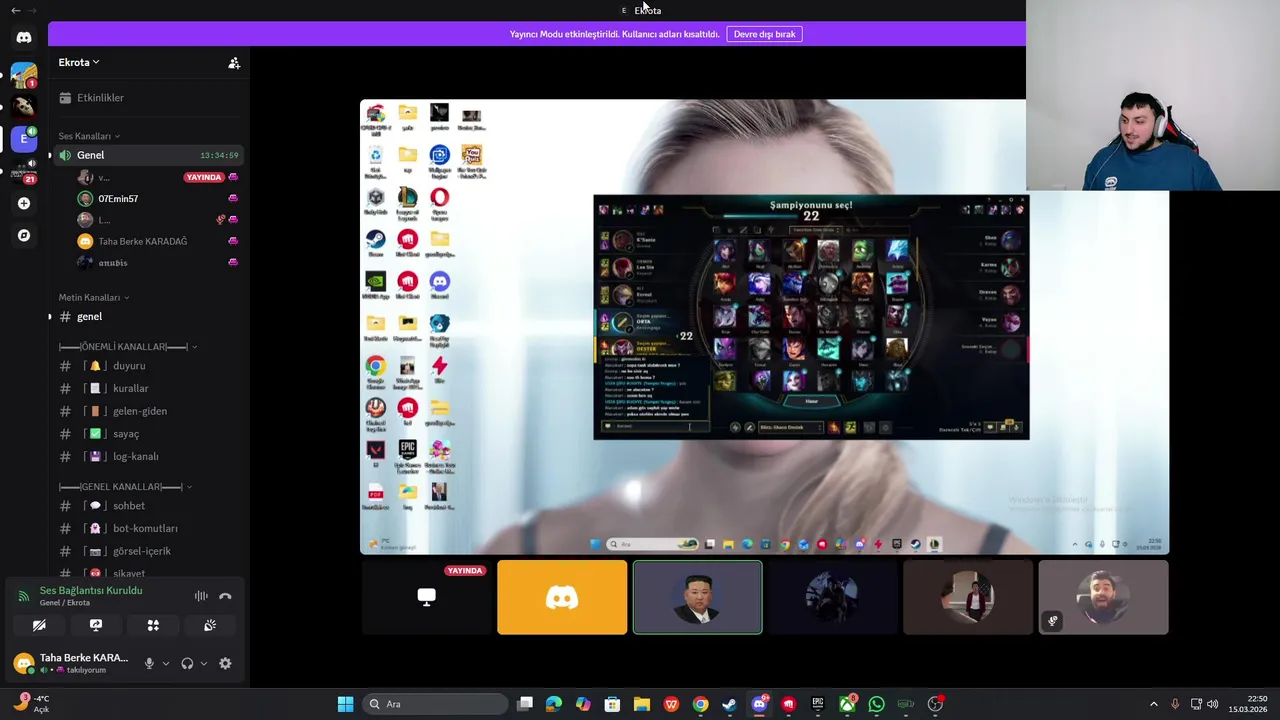1280x720 pixels.
Task: Turn on the camera
Action: [x=39, y=625]
